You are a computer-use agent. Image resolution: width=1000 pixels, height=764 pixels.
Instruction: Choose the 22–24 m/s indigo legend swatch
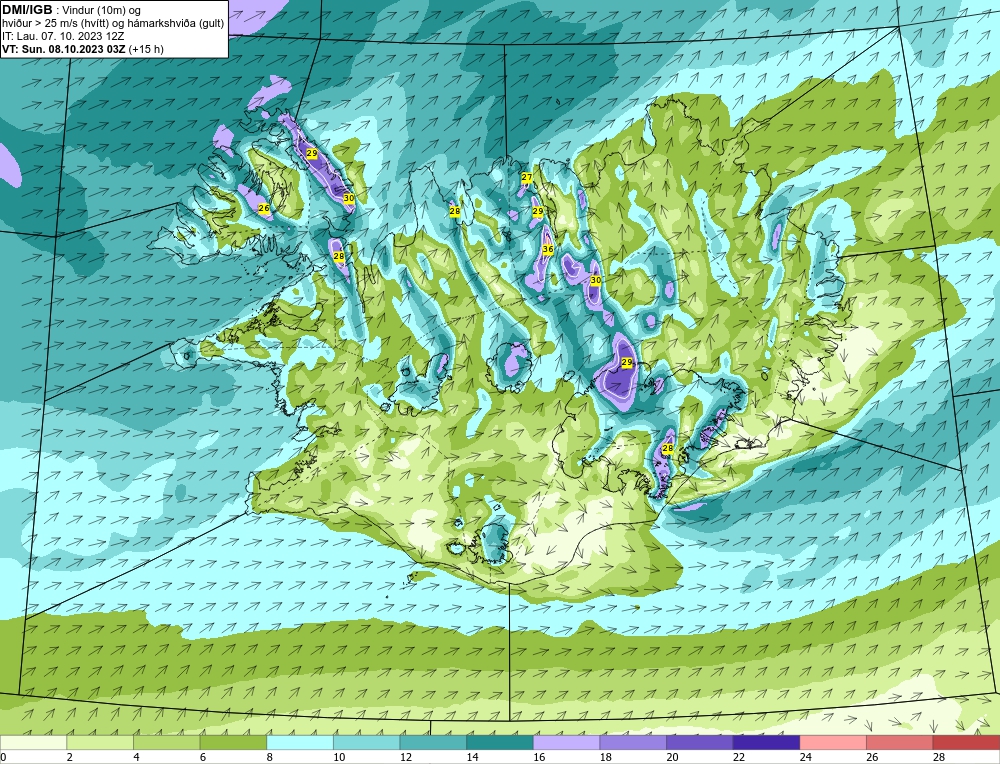pos(767,742)
